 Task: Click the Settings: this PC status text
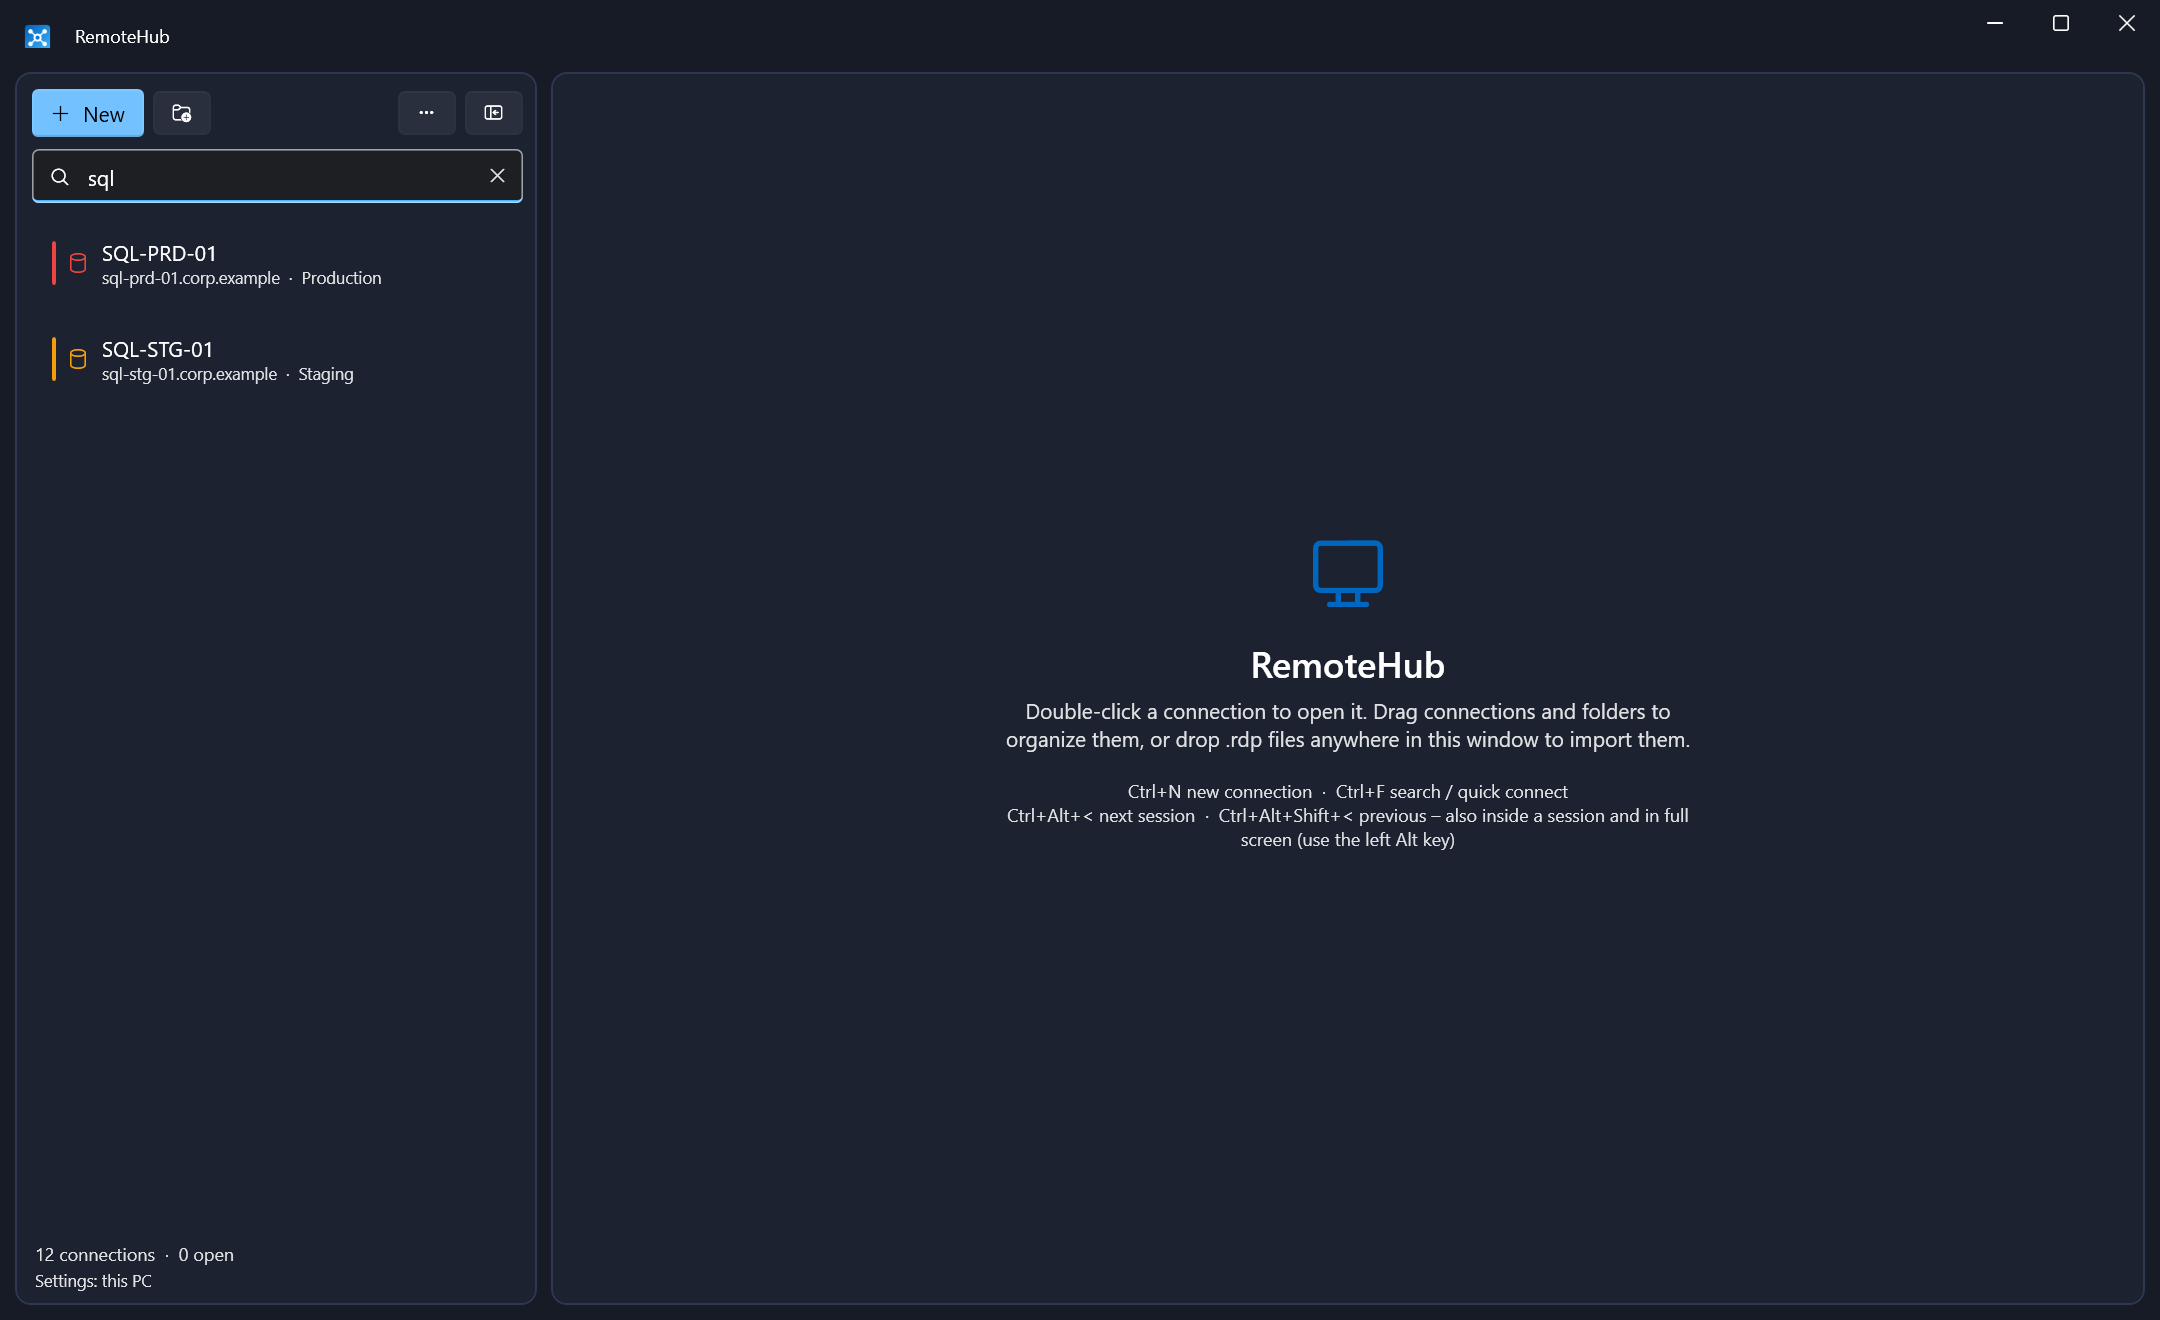pos(93,1281)
